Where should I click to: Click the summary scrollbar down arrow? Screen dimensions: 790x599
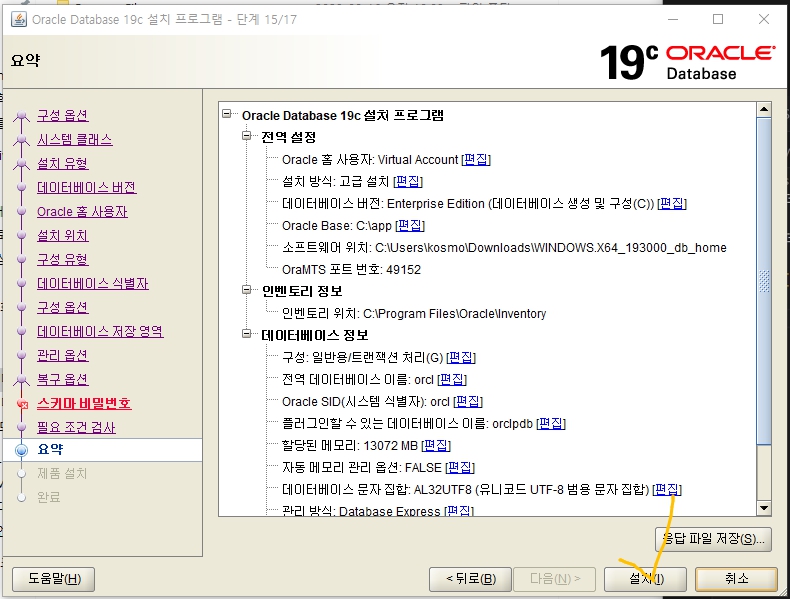pos(764,508)
